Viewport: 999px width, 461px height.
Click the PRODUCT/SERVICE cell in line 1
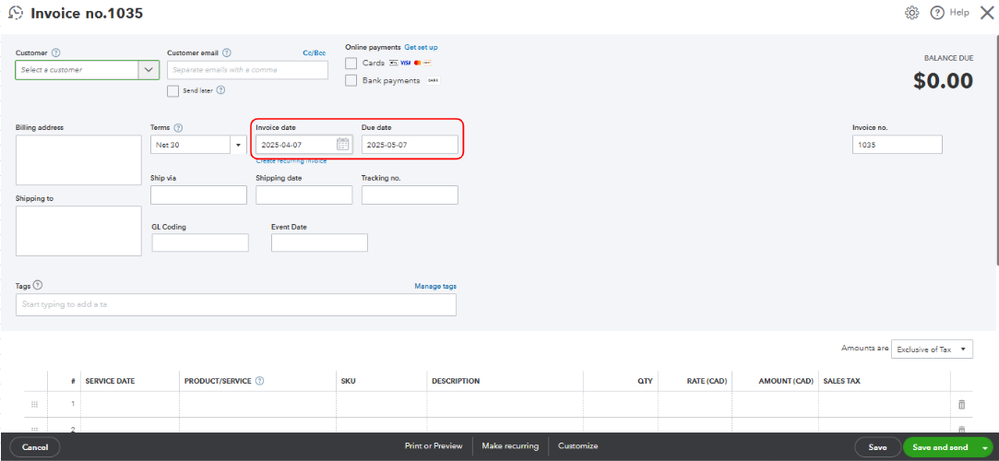pyautogui.click(x=258, y=404)
